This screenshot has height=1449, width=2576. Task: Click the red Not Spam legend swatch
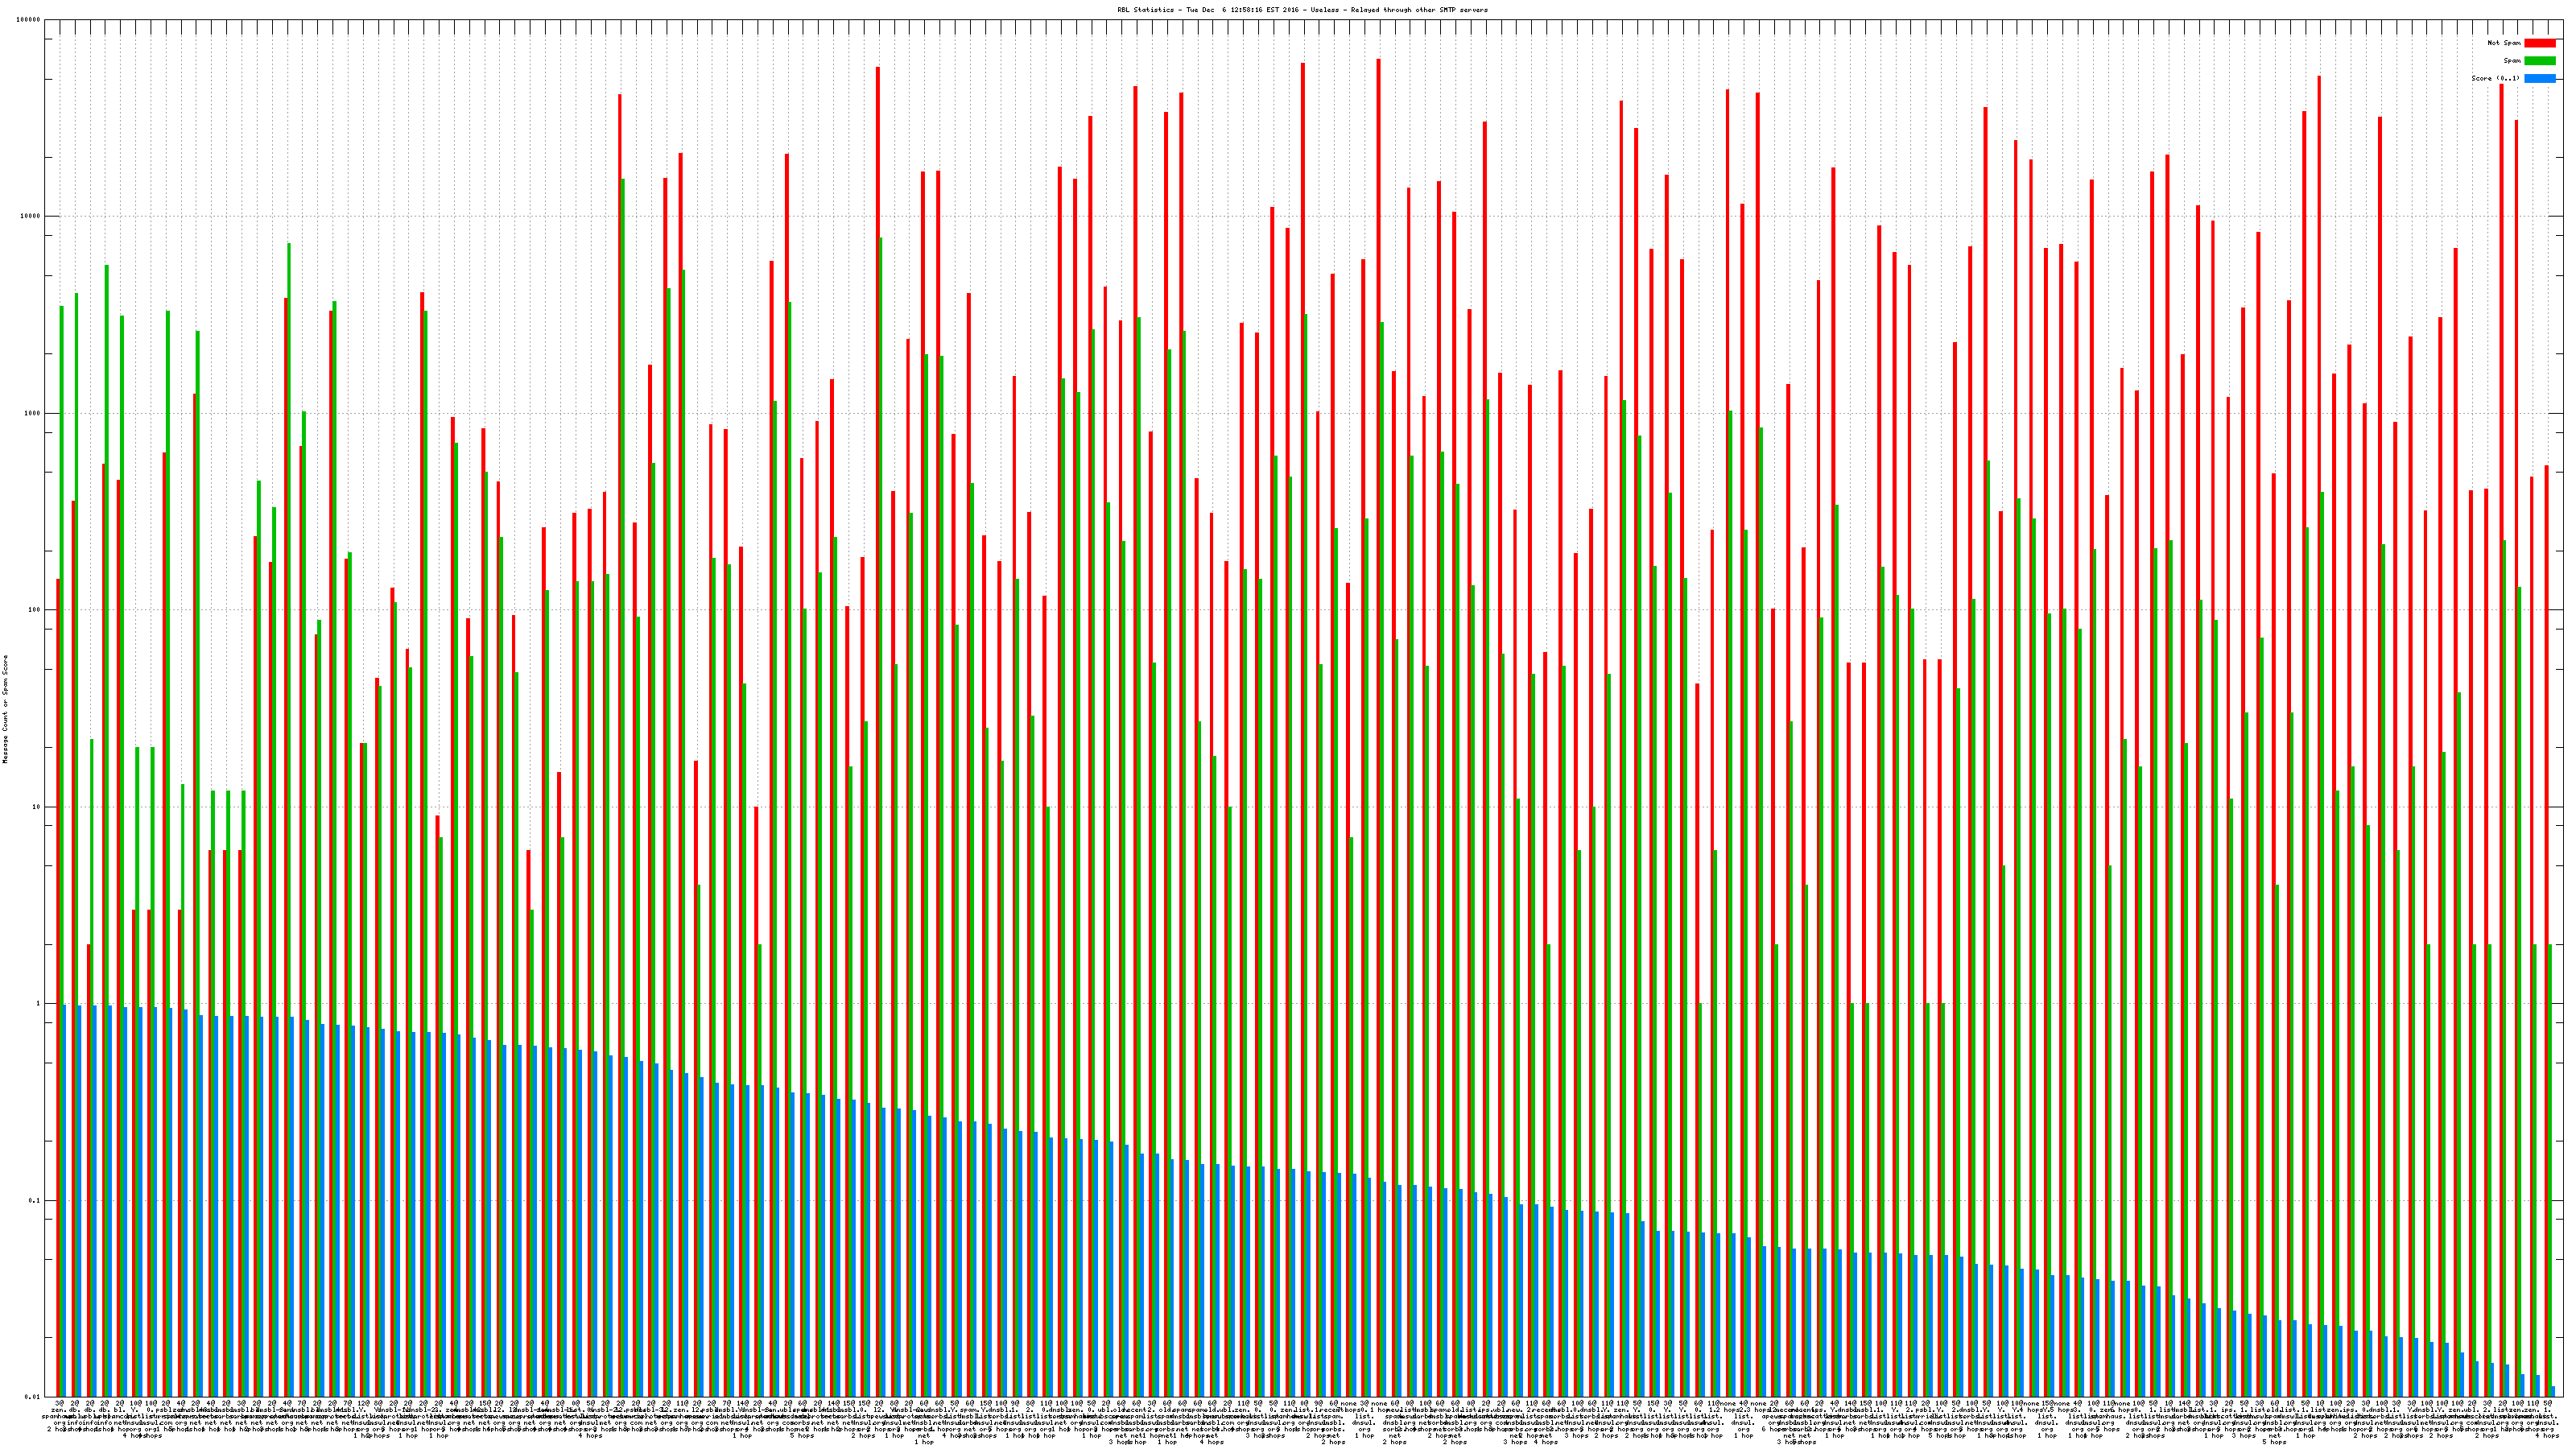[x=2539, y=43]
